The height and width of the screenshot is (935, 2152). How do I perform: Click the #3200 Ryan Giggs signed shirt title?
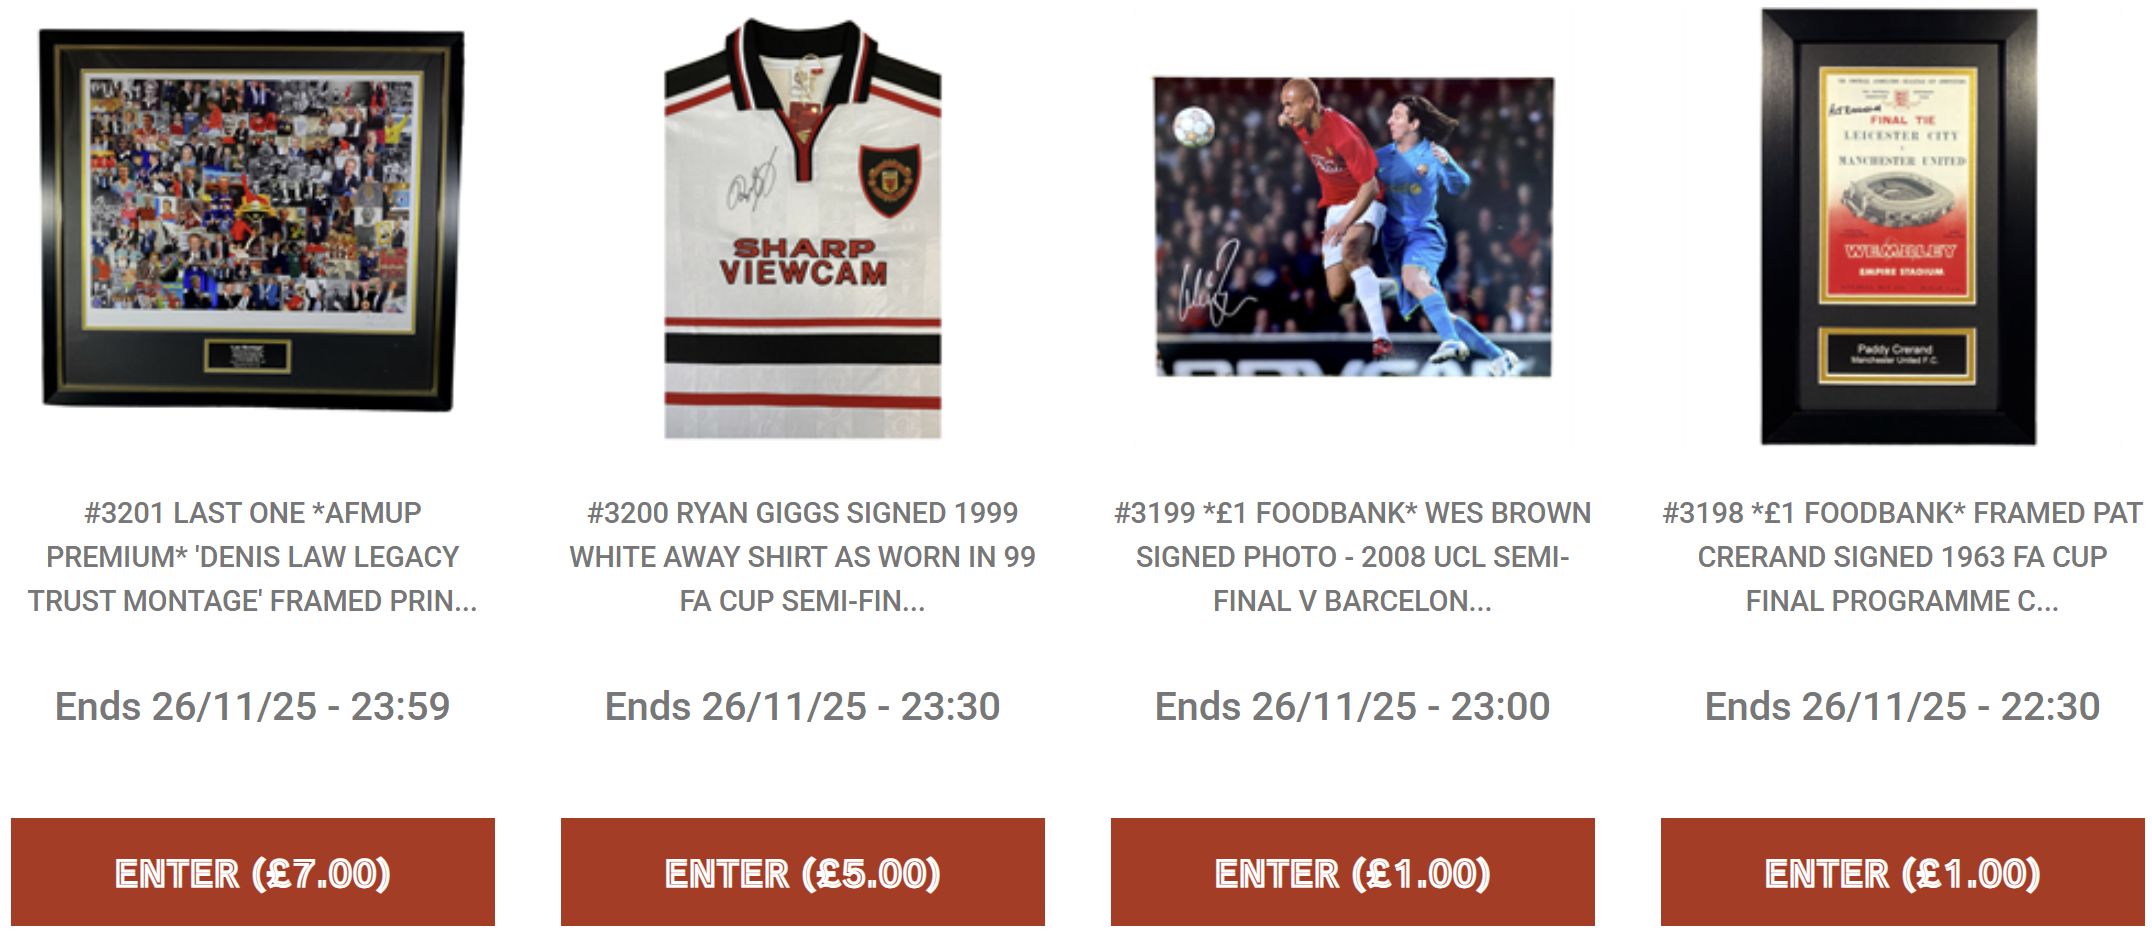[x=802, y=557]
